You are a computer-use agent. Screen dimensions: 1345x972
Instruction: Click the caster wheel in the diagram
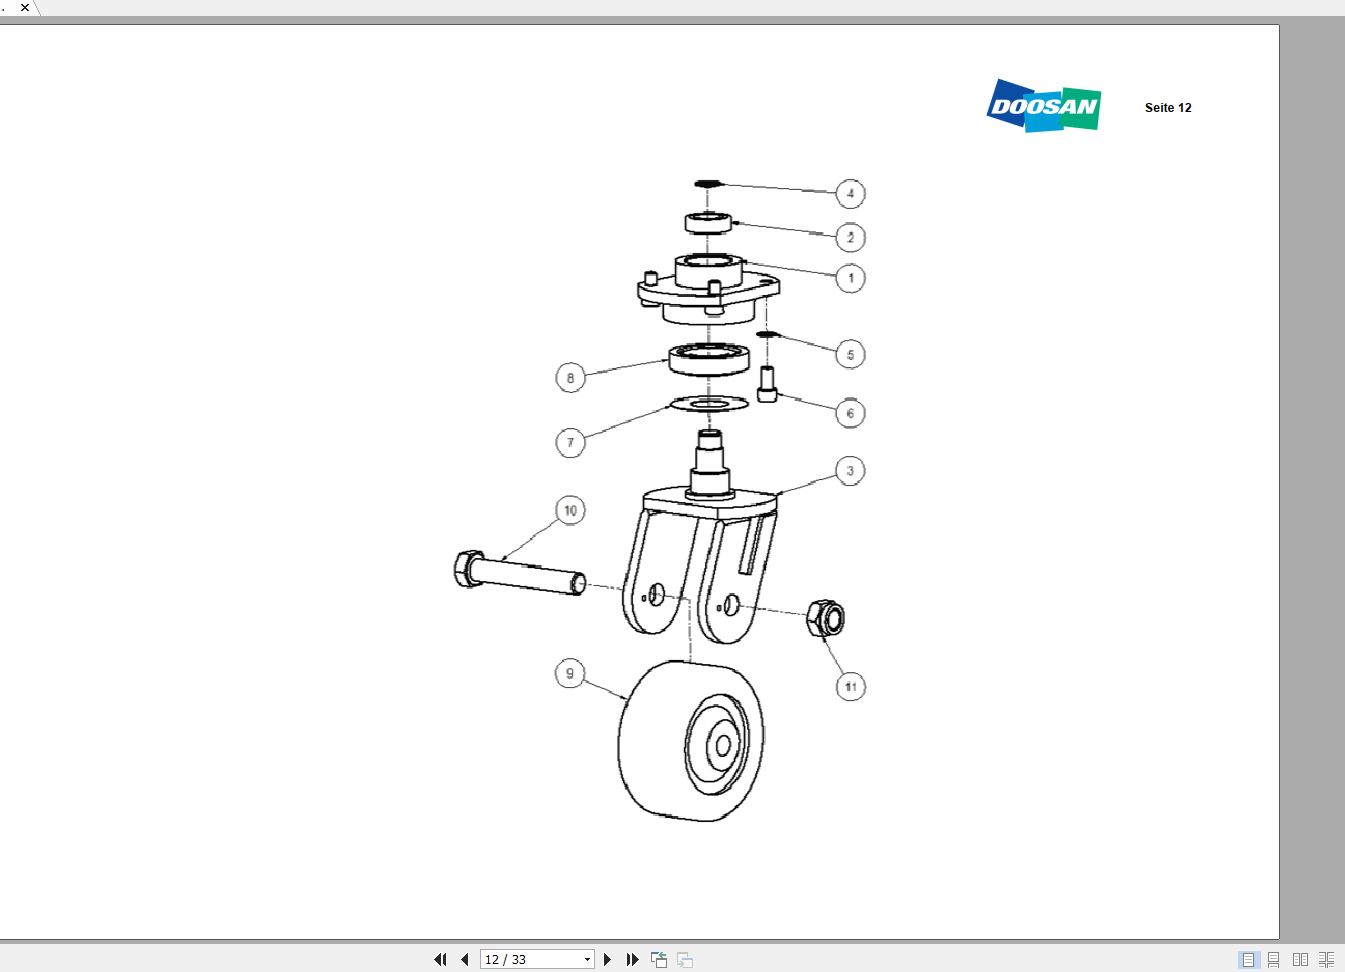click(x=690, y=741)
